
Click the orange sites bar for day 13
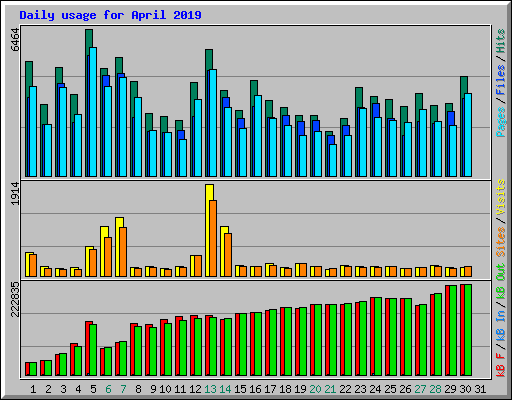(x=213, y=238)
